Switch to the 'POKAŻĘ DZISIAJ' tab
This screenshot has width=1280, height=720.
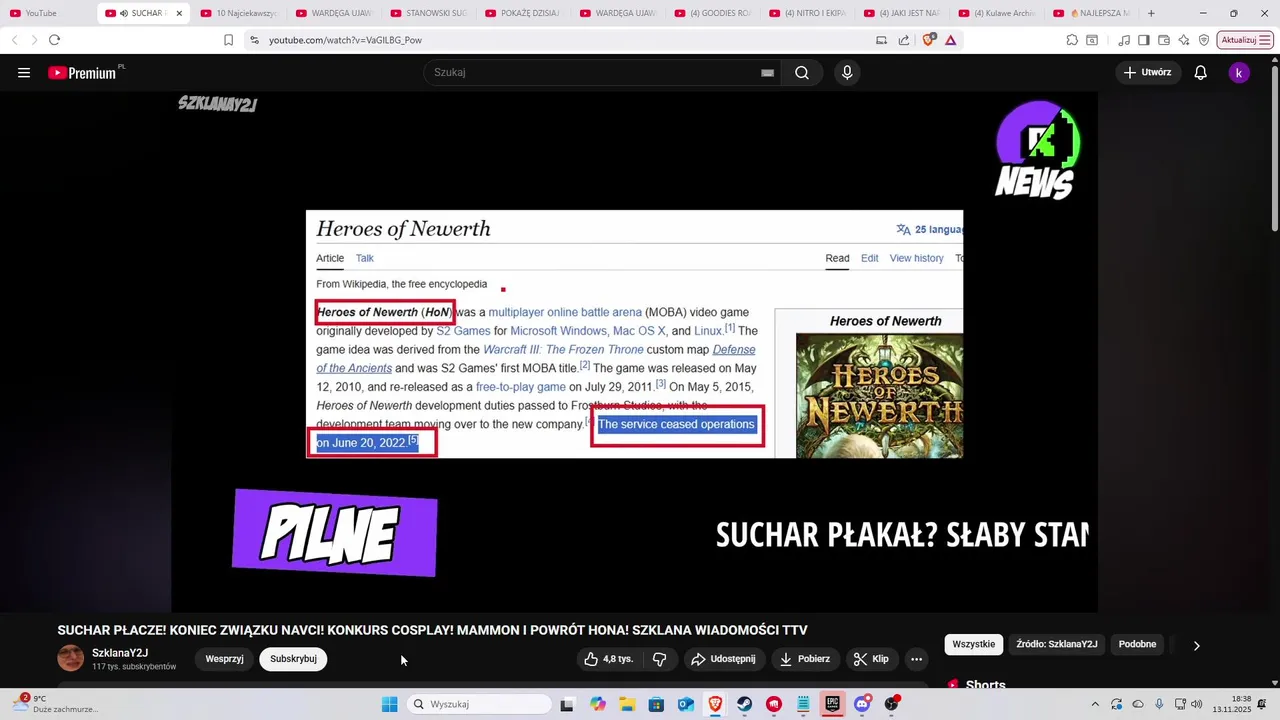click(x=525, y=13)
